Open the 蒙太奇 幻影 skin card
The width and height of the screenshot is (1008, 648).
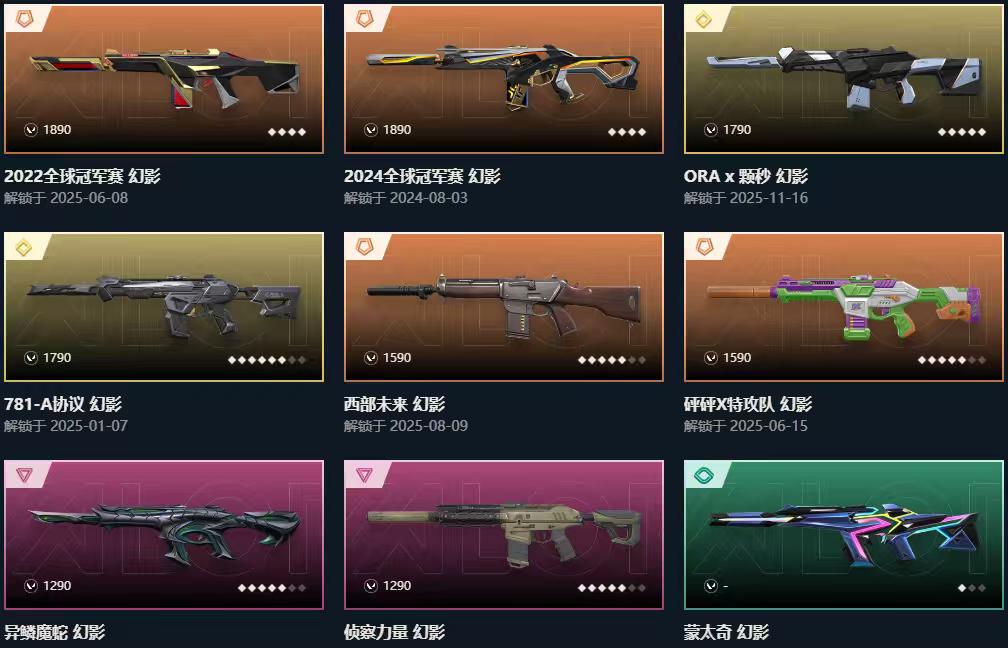843,535
